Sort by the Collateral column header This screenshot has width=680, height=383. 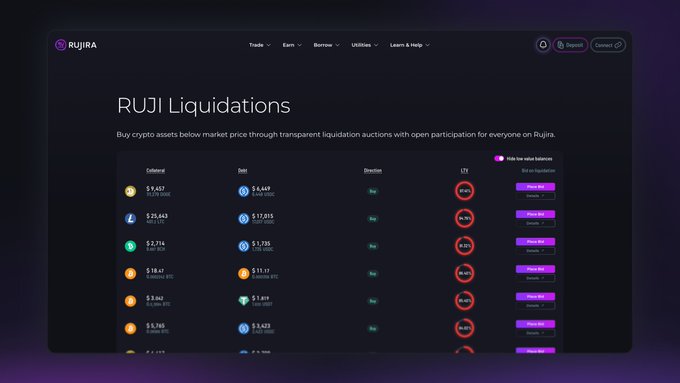pyautogui.click(x=155, y=170)
